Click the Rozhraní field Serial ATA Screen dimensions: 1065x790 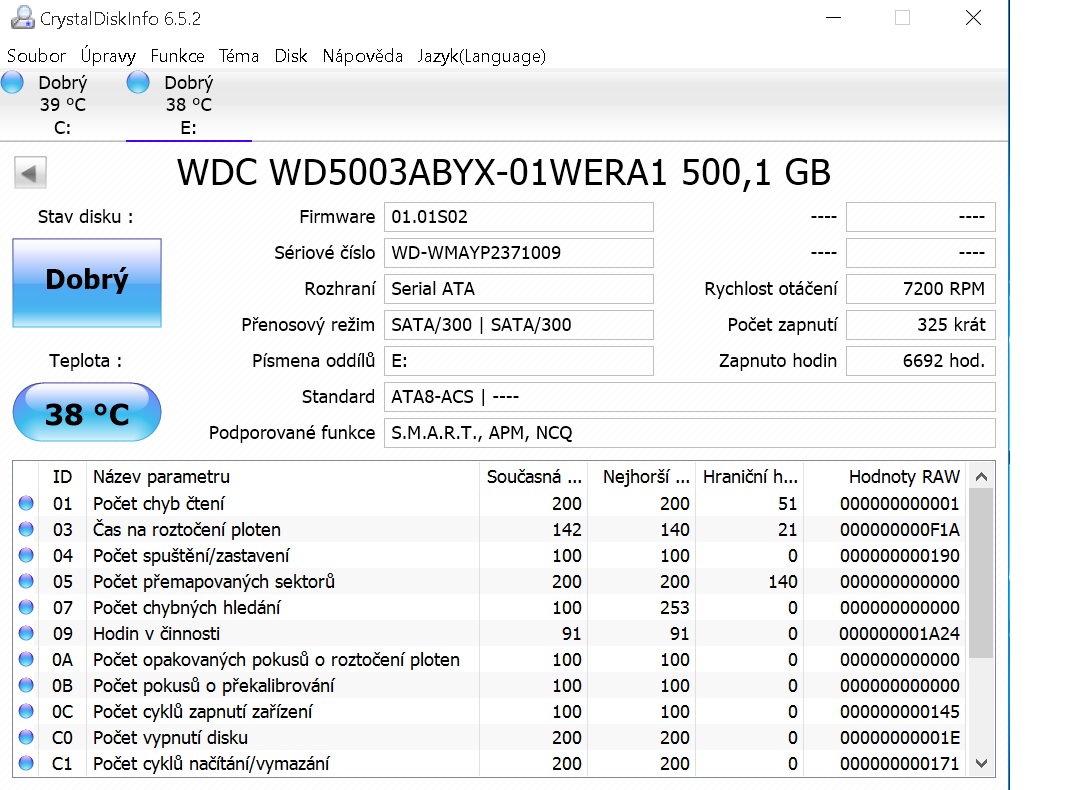pyautogui.click(x=519, y=289)
